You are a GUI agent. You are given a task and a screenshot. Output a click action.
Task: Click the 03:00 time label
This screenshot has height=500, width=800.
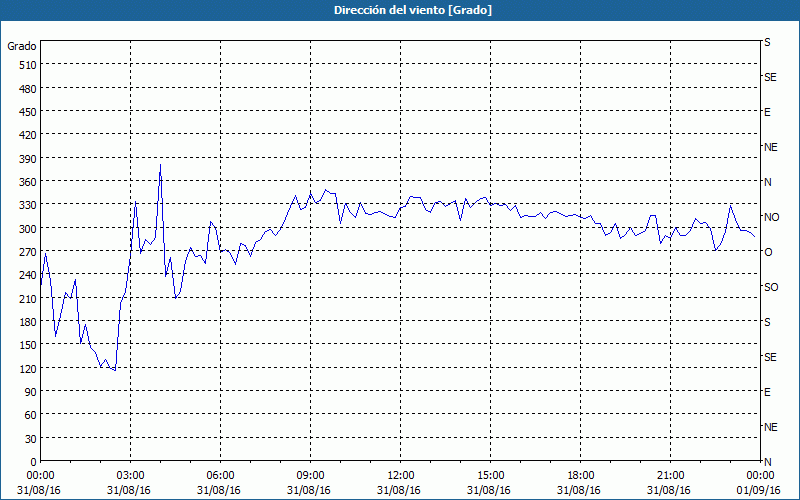pyautogui.click(x=131, y=476)
